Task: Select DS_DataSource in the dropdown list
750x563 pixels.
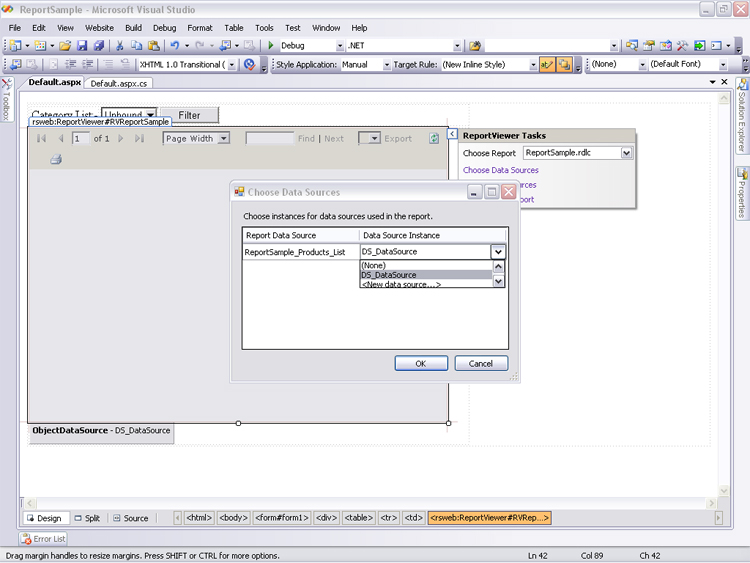Action: coord(426,275)
